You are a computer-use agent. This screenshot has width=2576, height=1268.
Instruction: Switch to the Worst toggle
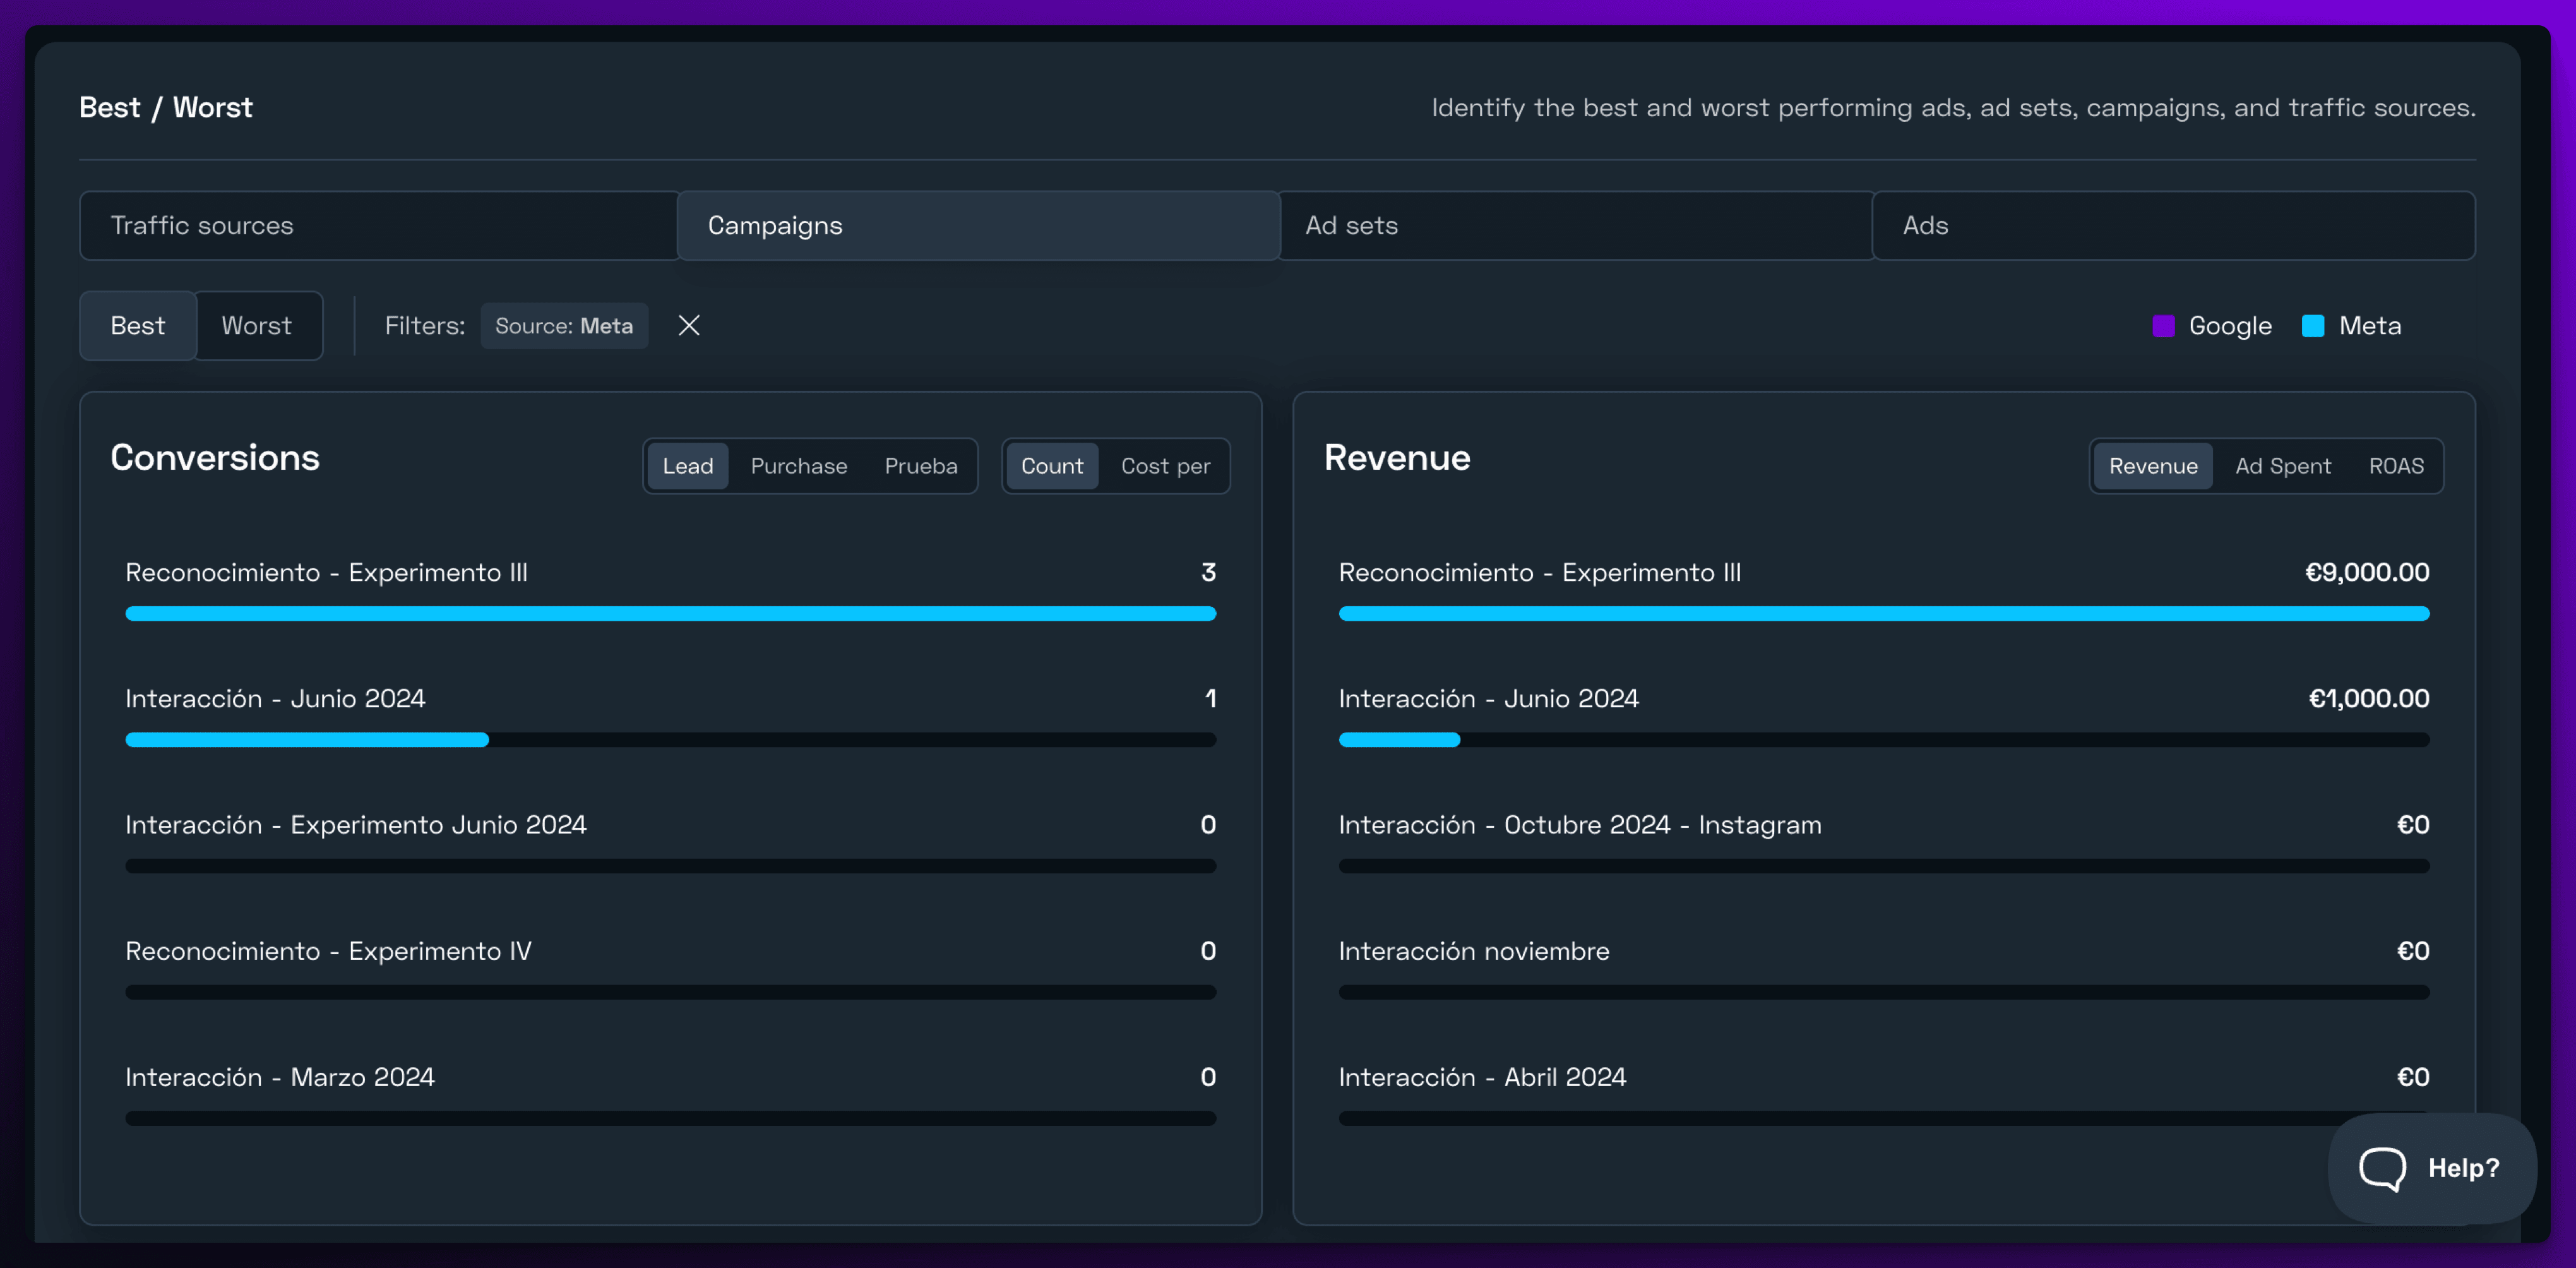[256, 325]
